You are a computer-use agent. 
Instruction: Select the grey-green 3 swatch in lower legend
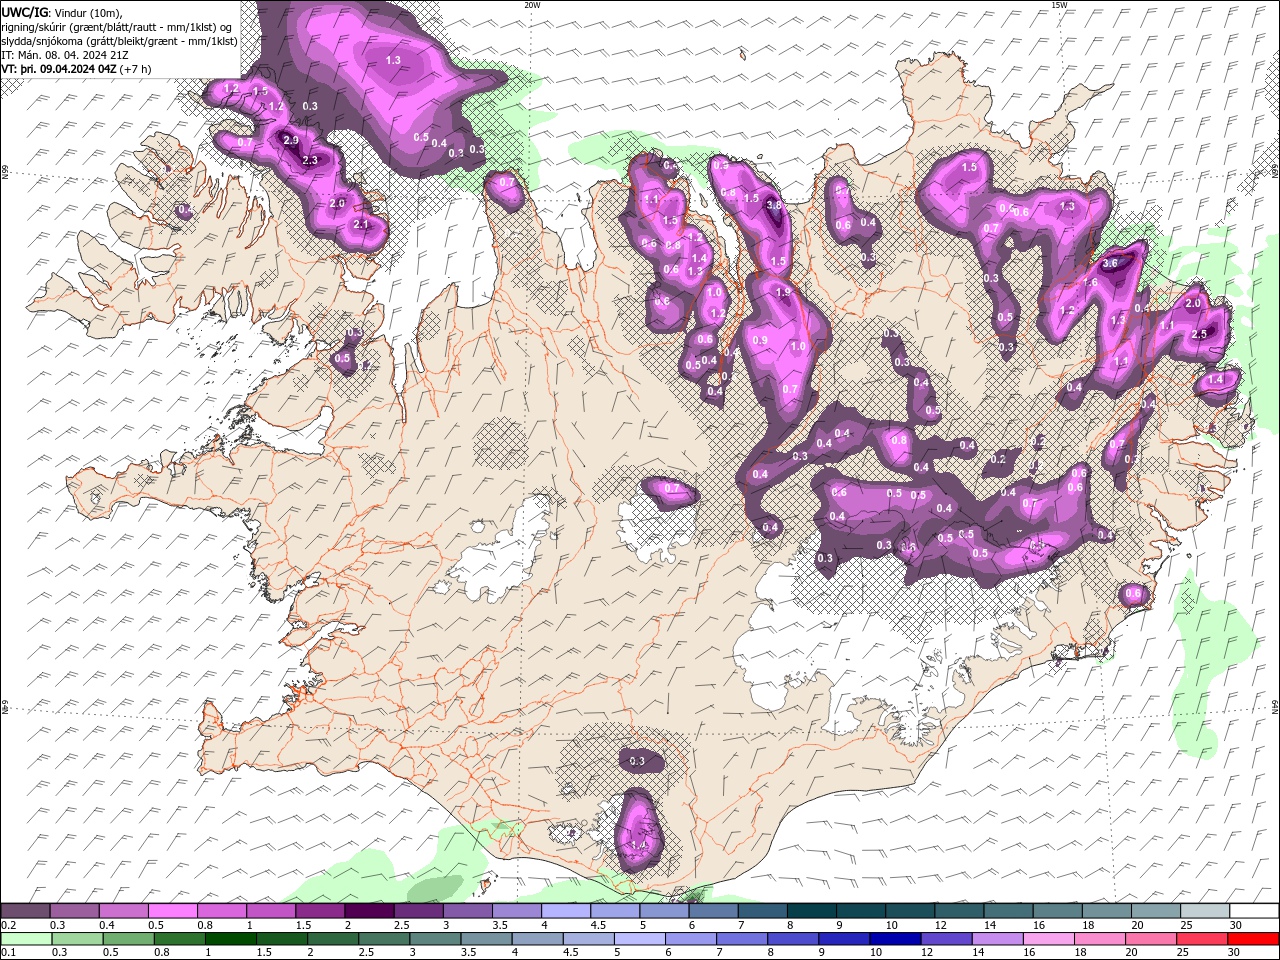(435, 939)
